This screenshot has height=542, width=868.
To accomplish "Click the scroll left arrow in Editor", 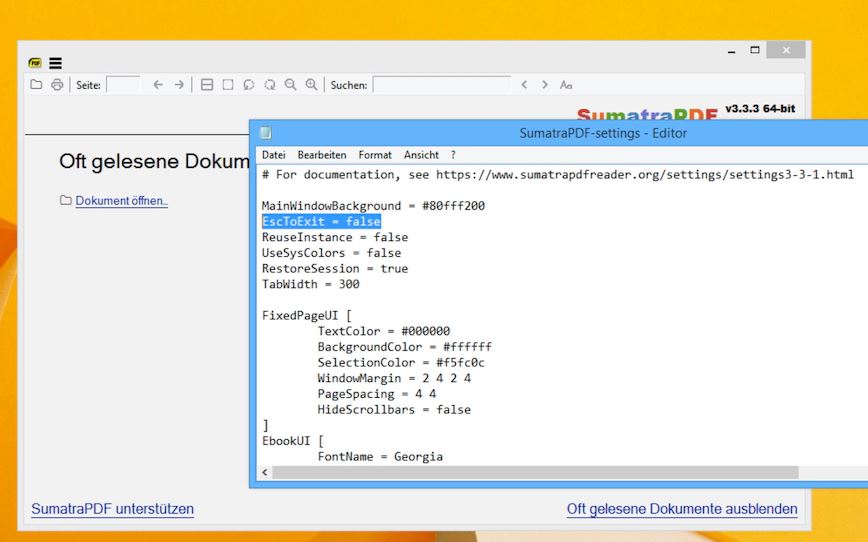I will click(x=265, y=472).
